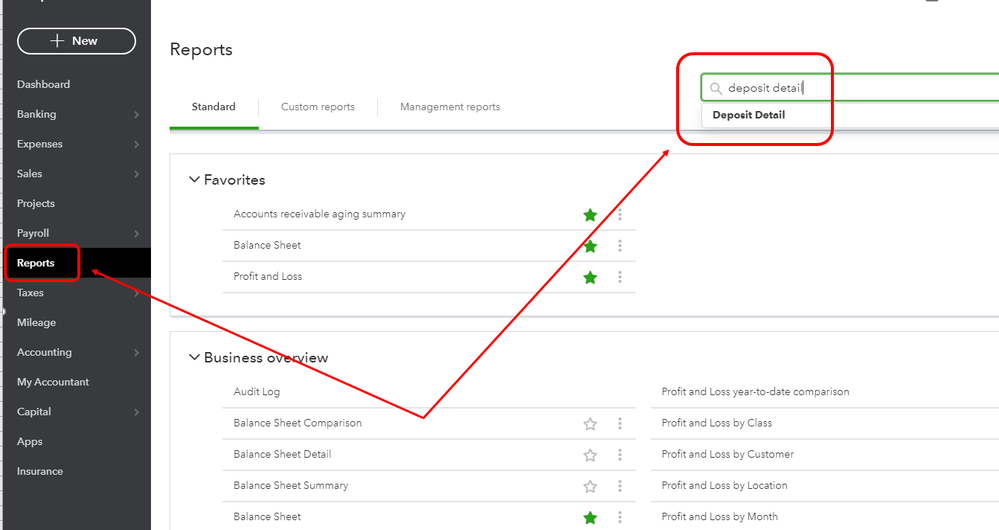Screen dimensions: 999x530
Task: Open more options for Balance Sheet Summary
Action: click(x=619, y=486)
